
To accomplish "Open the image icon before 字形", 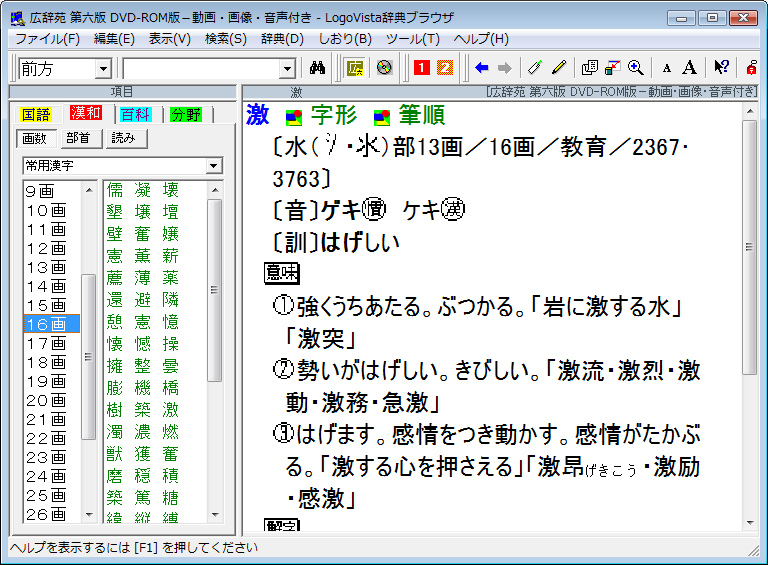I will pyautogui.click(x=293, y=118).
